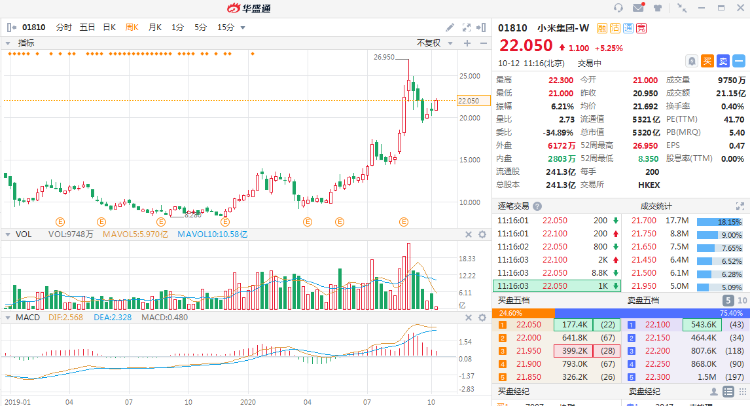Click the 买盘五档 header

(513, 300)
